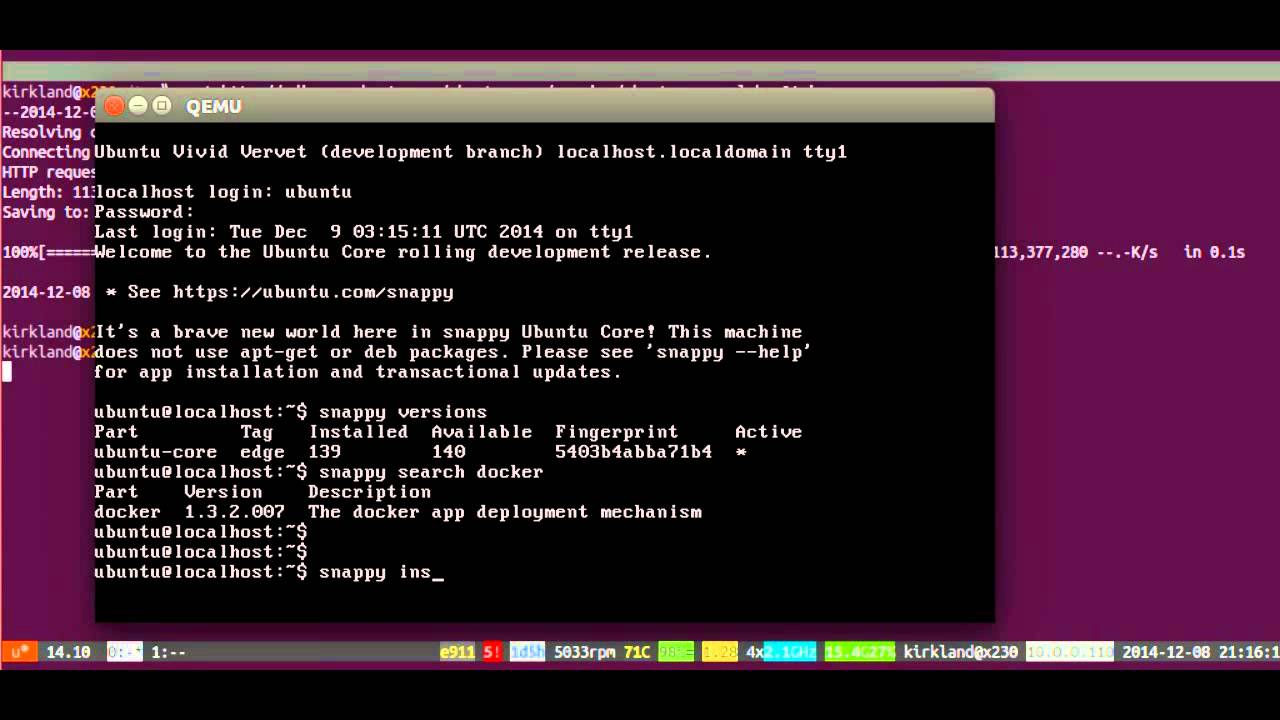This screenshot has width=1280, height=720.
Task: Click the 'Last login' line
Action: point(364,232)
